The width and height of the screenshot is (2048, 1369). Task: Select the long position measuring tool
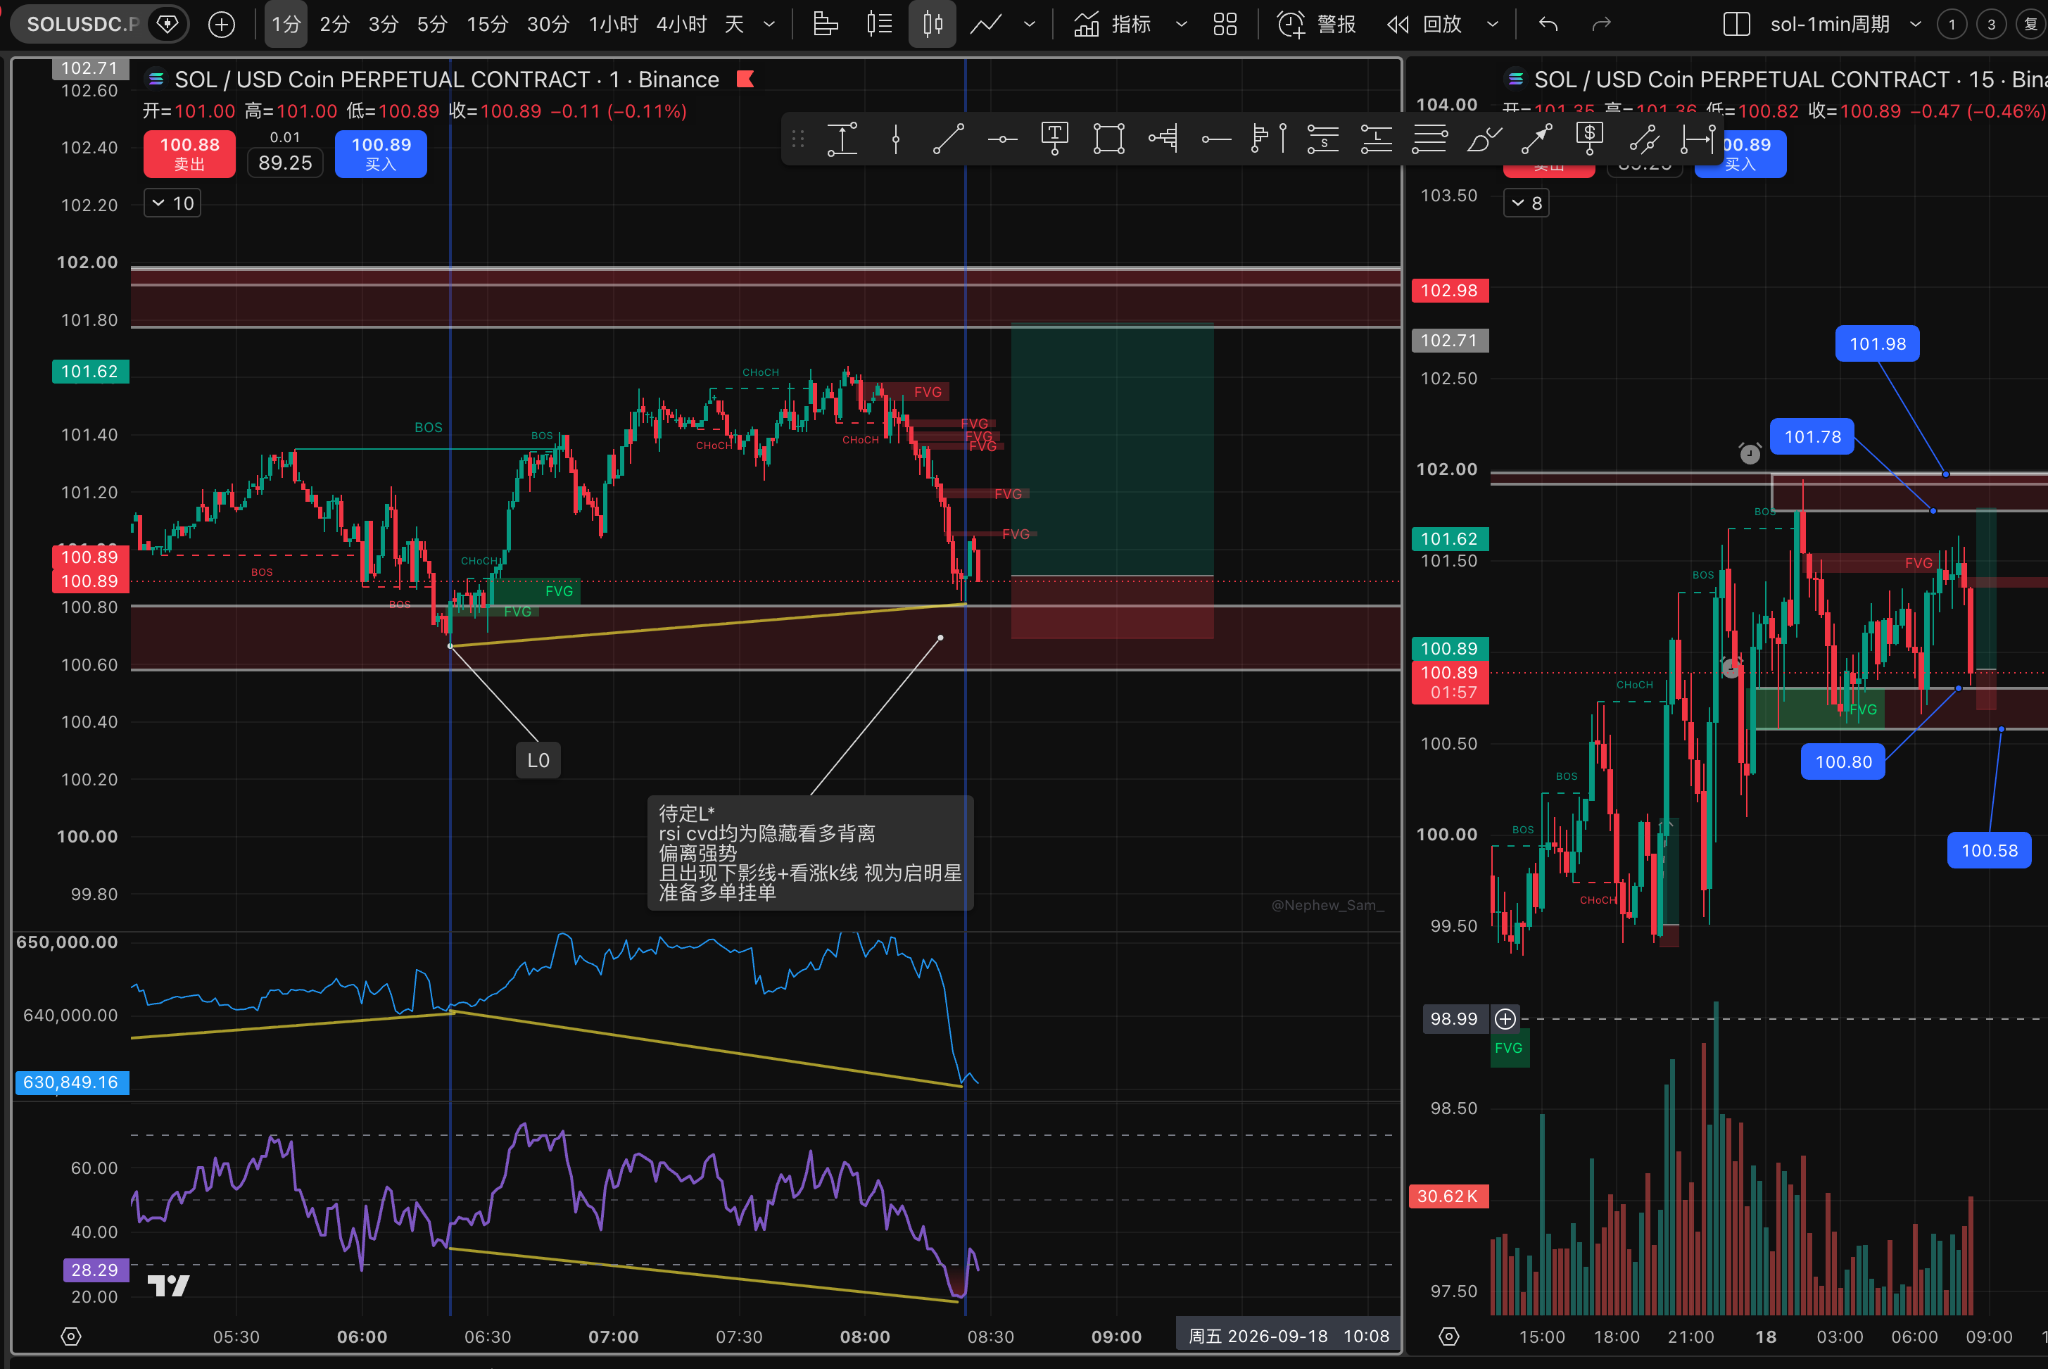1376,139
